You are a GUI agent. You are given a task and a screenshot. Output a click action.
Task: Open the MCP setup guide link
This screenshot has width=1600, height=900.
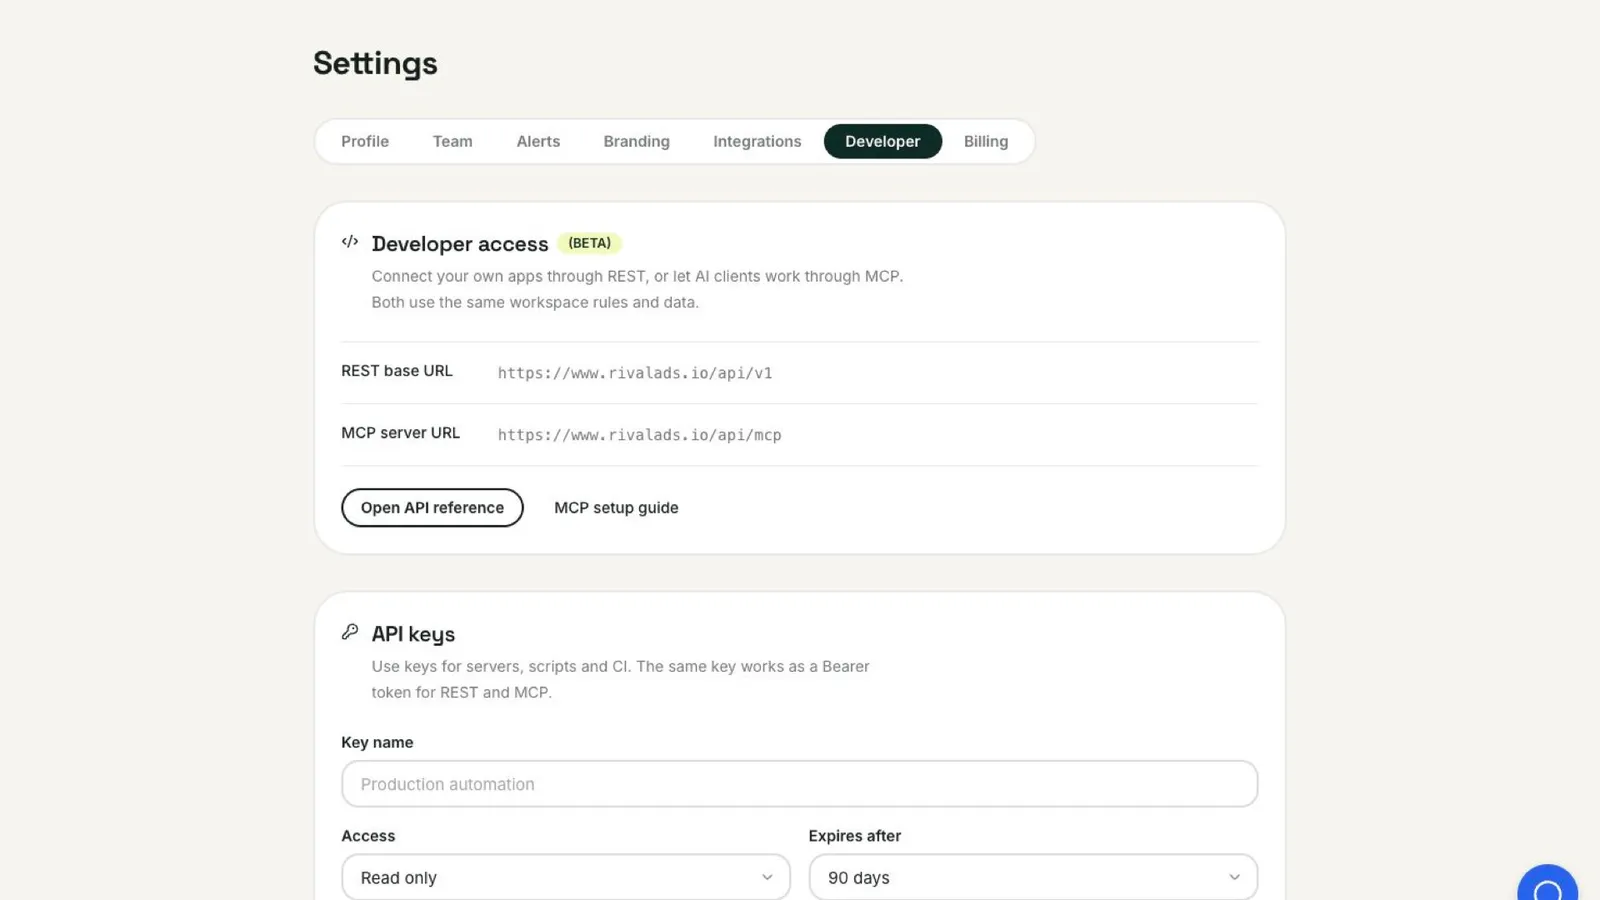pos(616,508)
